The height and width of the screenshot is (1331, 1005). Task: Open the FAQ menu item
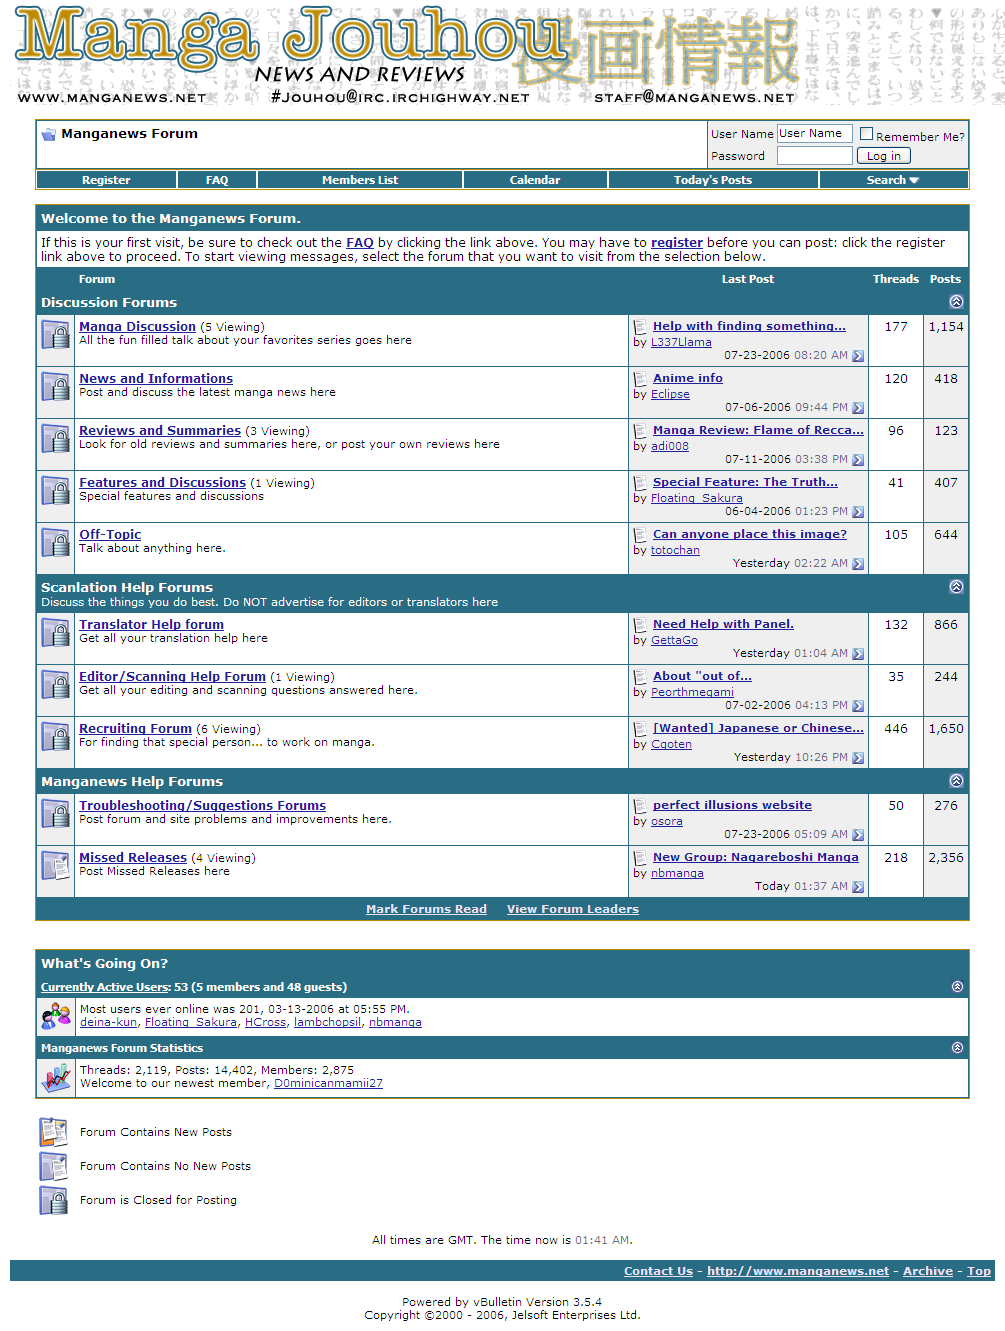pos(217,180)
